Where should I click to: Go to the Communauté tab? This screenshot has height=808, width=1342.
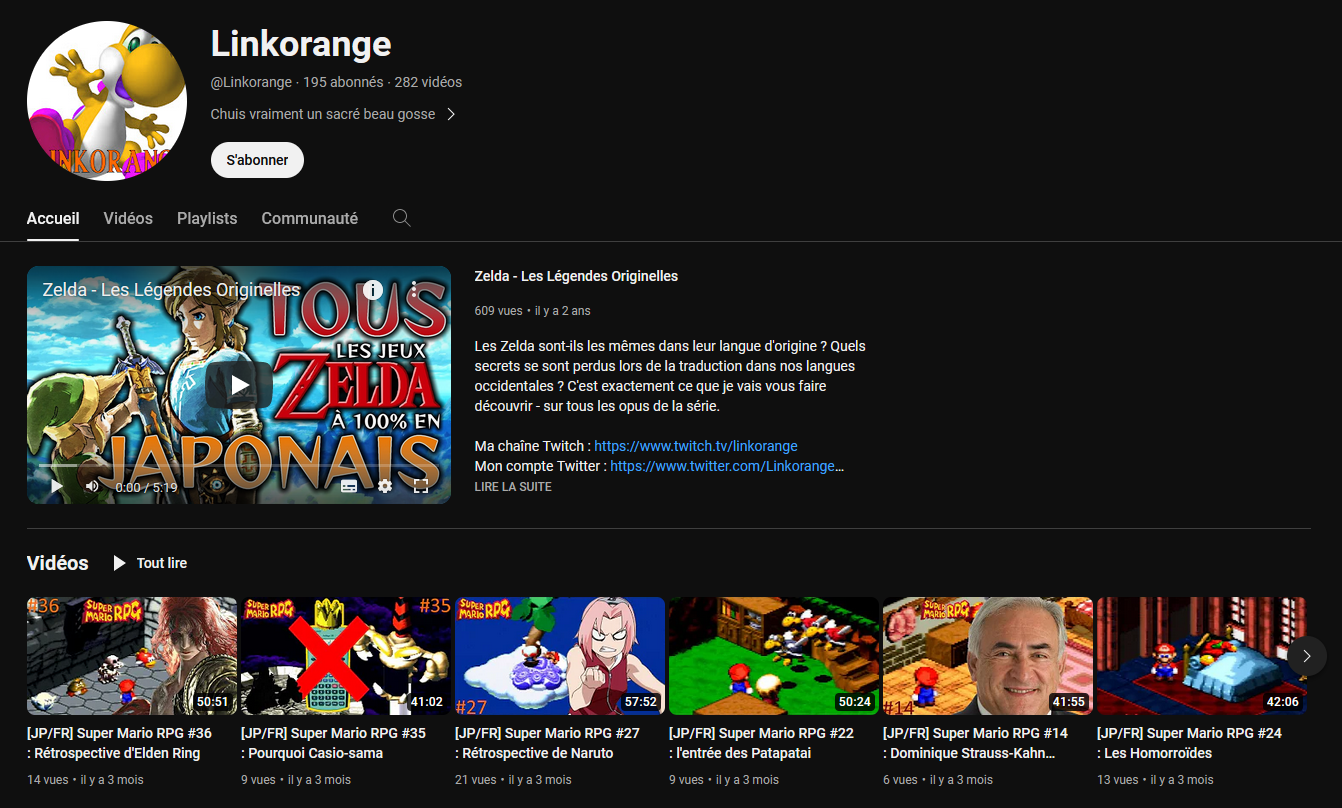coord(309,218)
